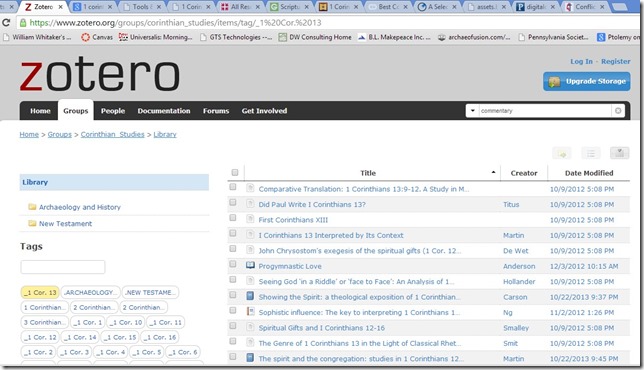Image resolution: width=644 pixels, height=370 pixels.
Task: Click the zotero logo
Action: (x=100, y=75)
